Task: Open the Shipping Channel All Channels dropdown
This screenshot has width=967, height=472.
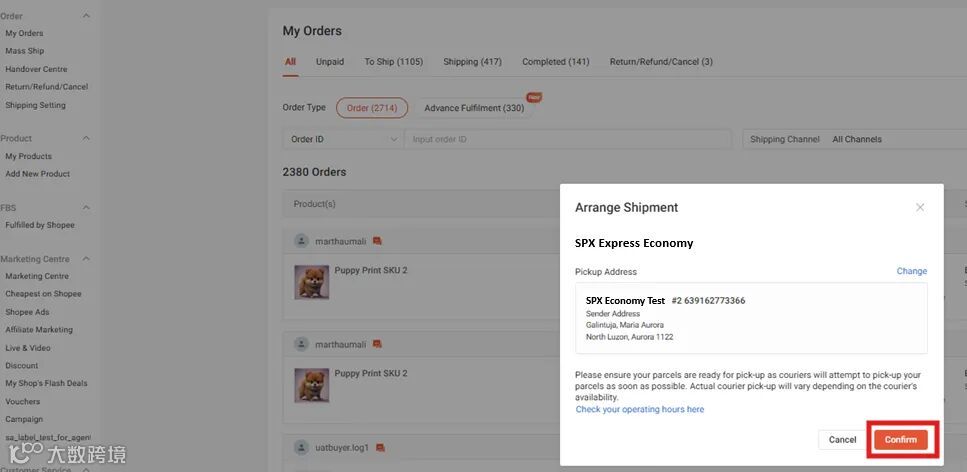Action: tap(855, 139)
